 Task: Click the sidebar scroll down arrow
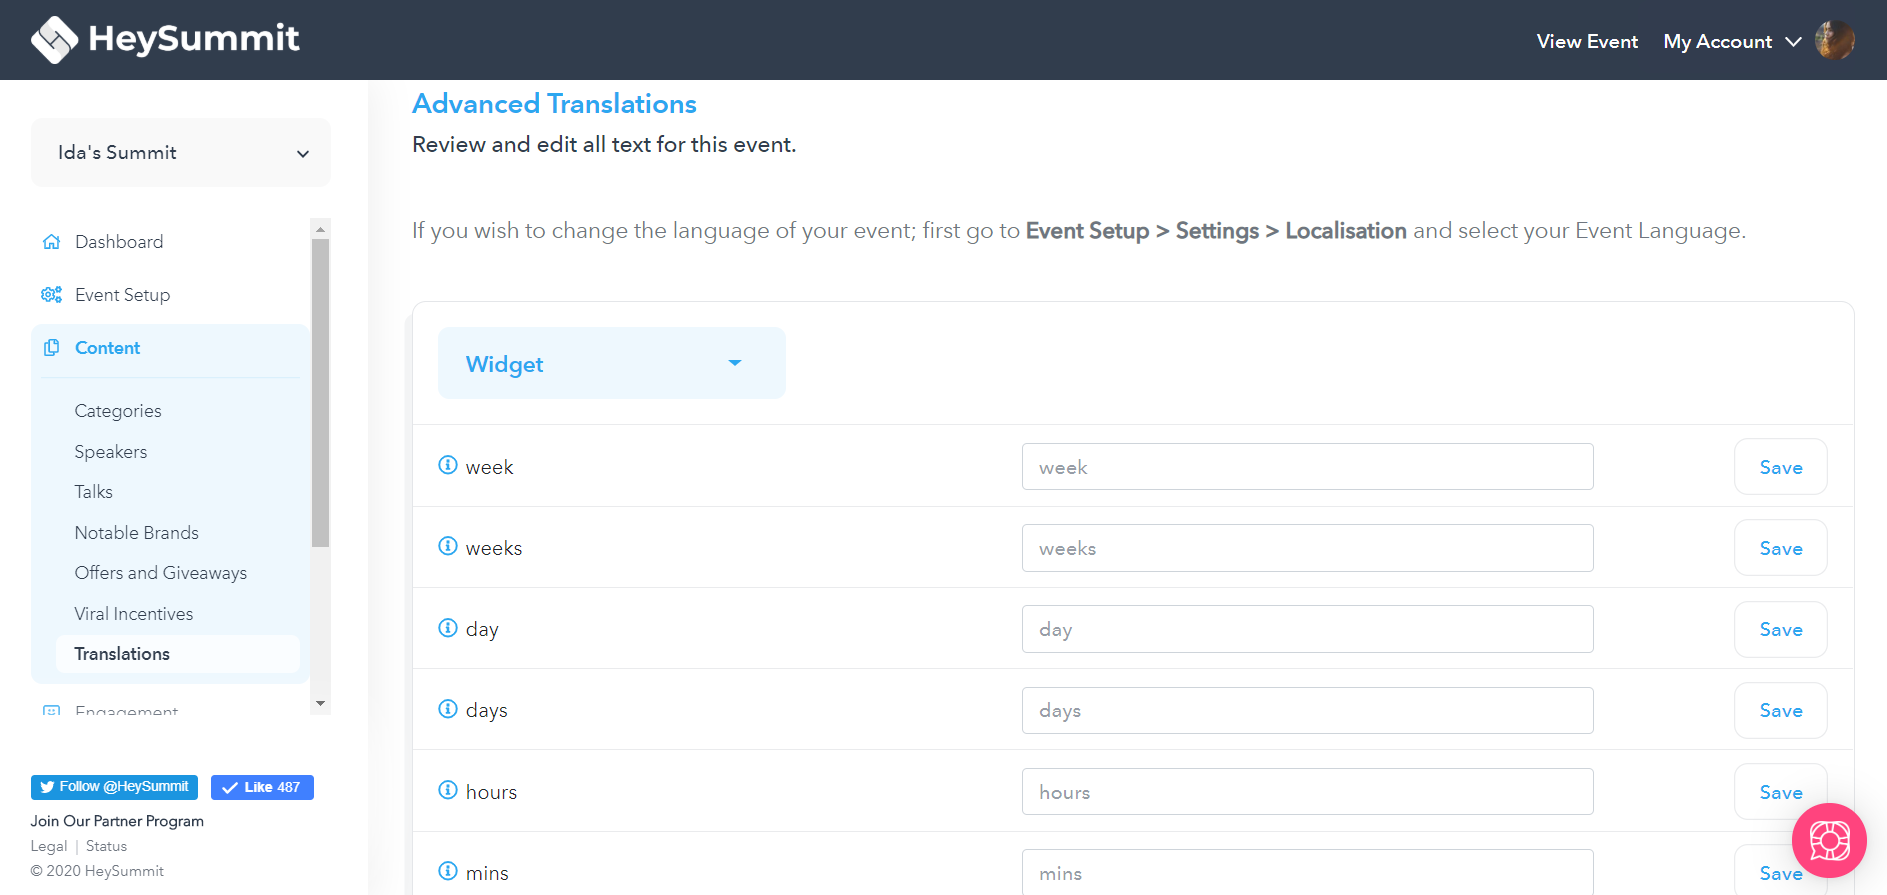point(320,704)
